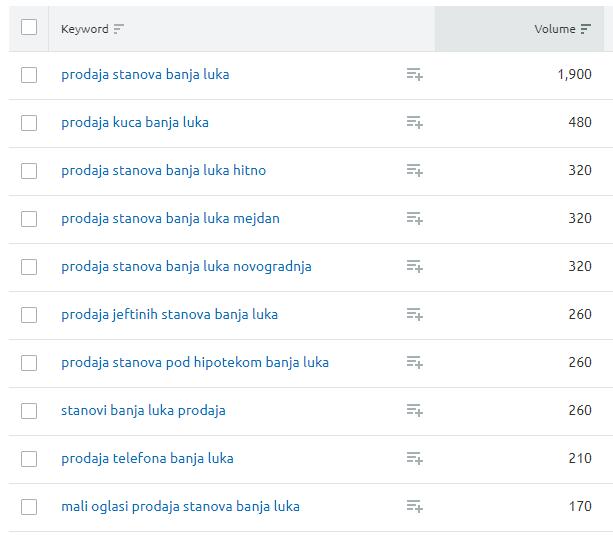Add 'mali oglasi prodaja stanova banja luka' to list
Image resolution: width=613 pixels, height=535 pixels.
point(414,507)
